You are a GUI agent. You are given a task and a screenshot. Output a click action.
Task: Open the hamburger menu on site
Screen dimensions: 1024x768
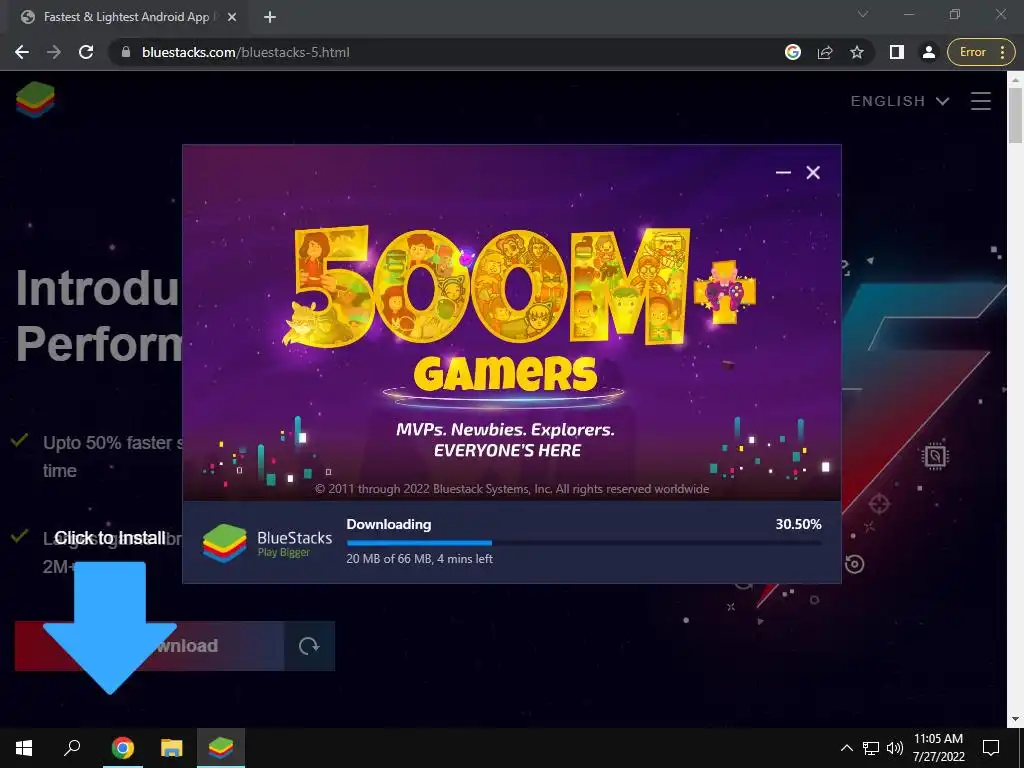coord(980,101)
